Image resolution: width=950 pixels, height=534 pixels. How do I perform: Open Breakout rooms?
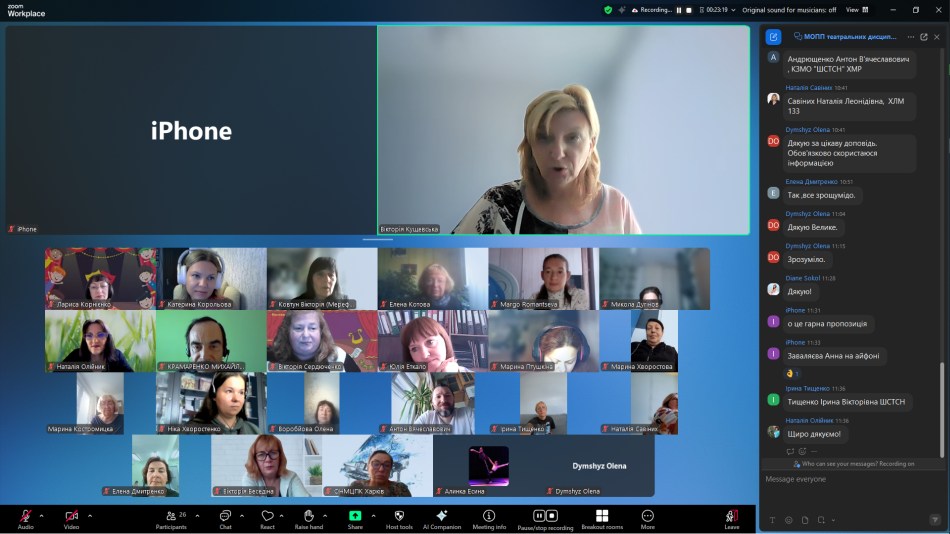pos(601,517)
